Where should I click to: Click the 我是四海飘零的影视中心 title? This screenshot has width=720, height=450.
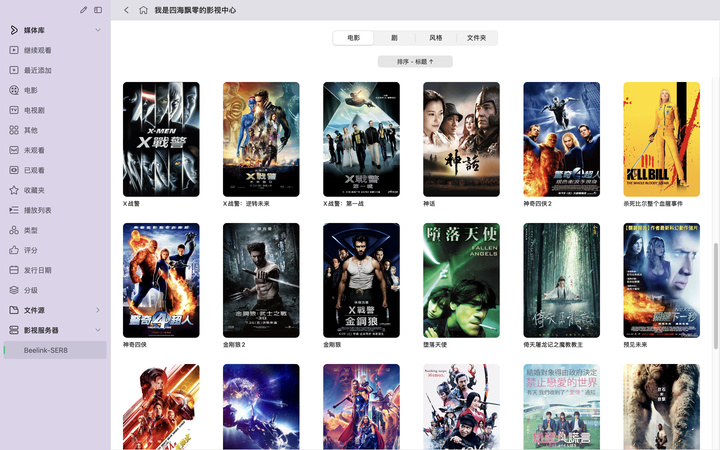click(x=195, y=10)
